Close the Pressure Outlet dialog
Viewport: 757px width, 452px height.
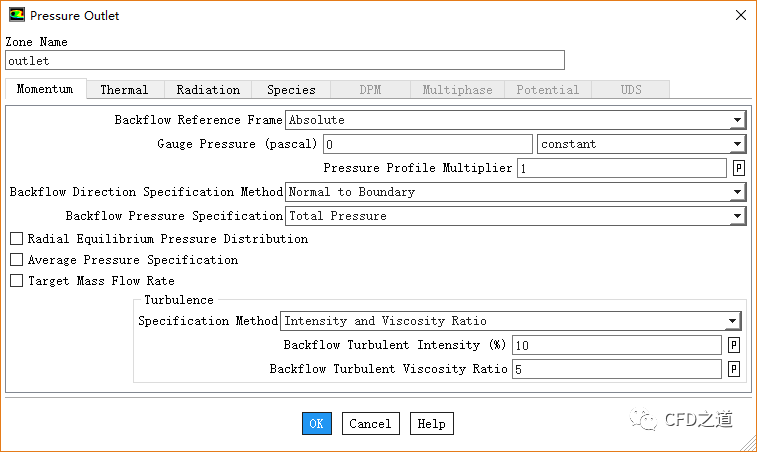click(740, 15)
